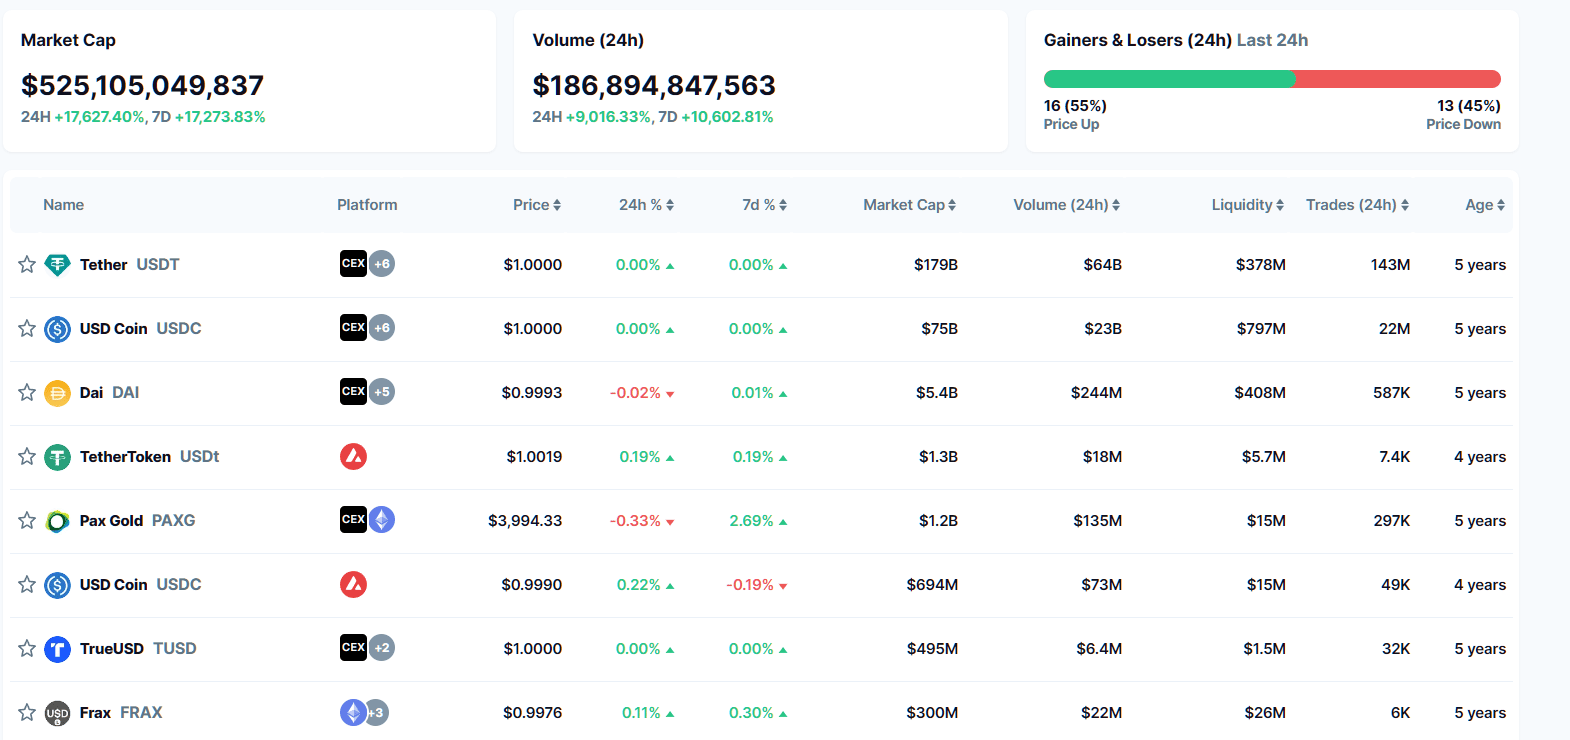Click the total market cap value $525,105,049,837

142,85
